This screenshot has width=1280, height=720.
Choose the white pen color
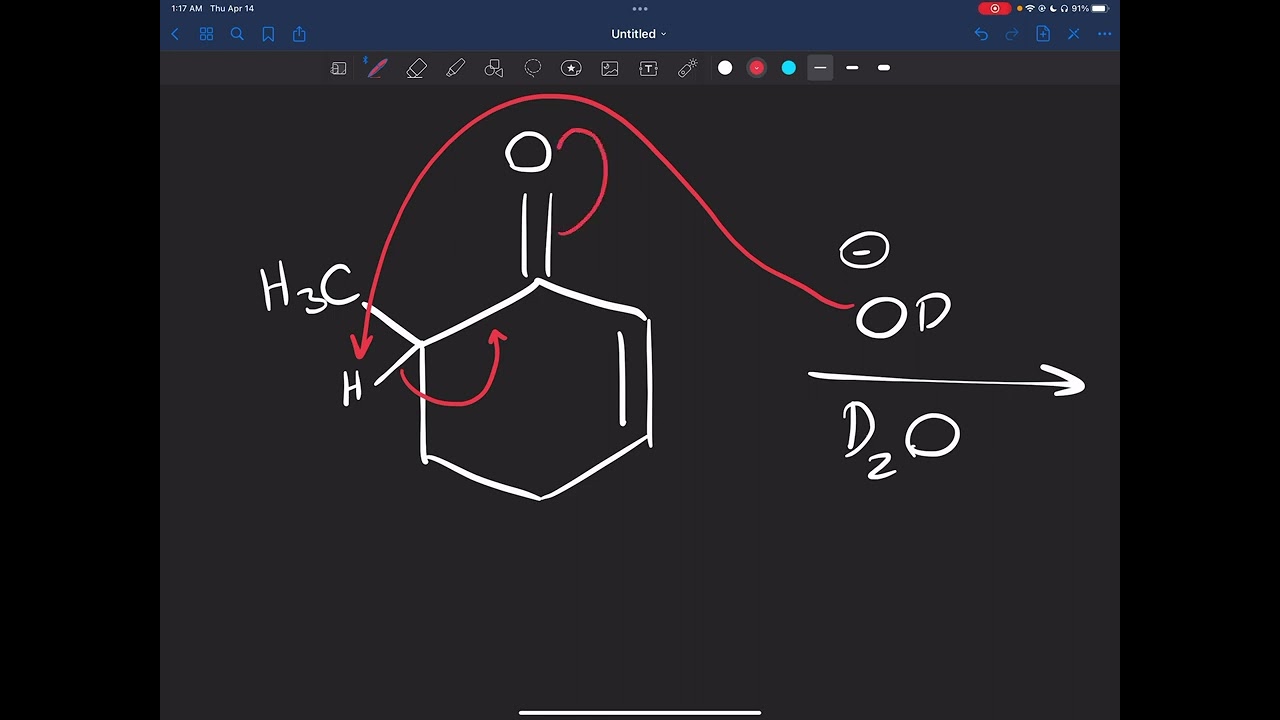click(x=725, y=68)
